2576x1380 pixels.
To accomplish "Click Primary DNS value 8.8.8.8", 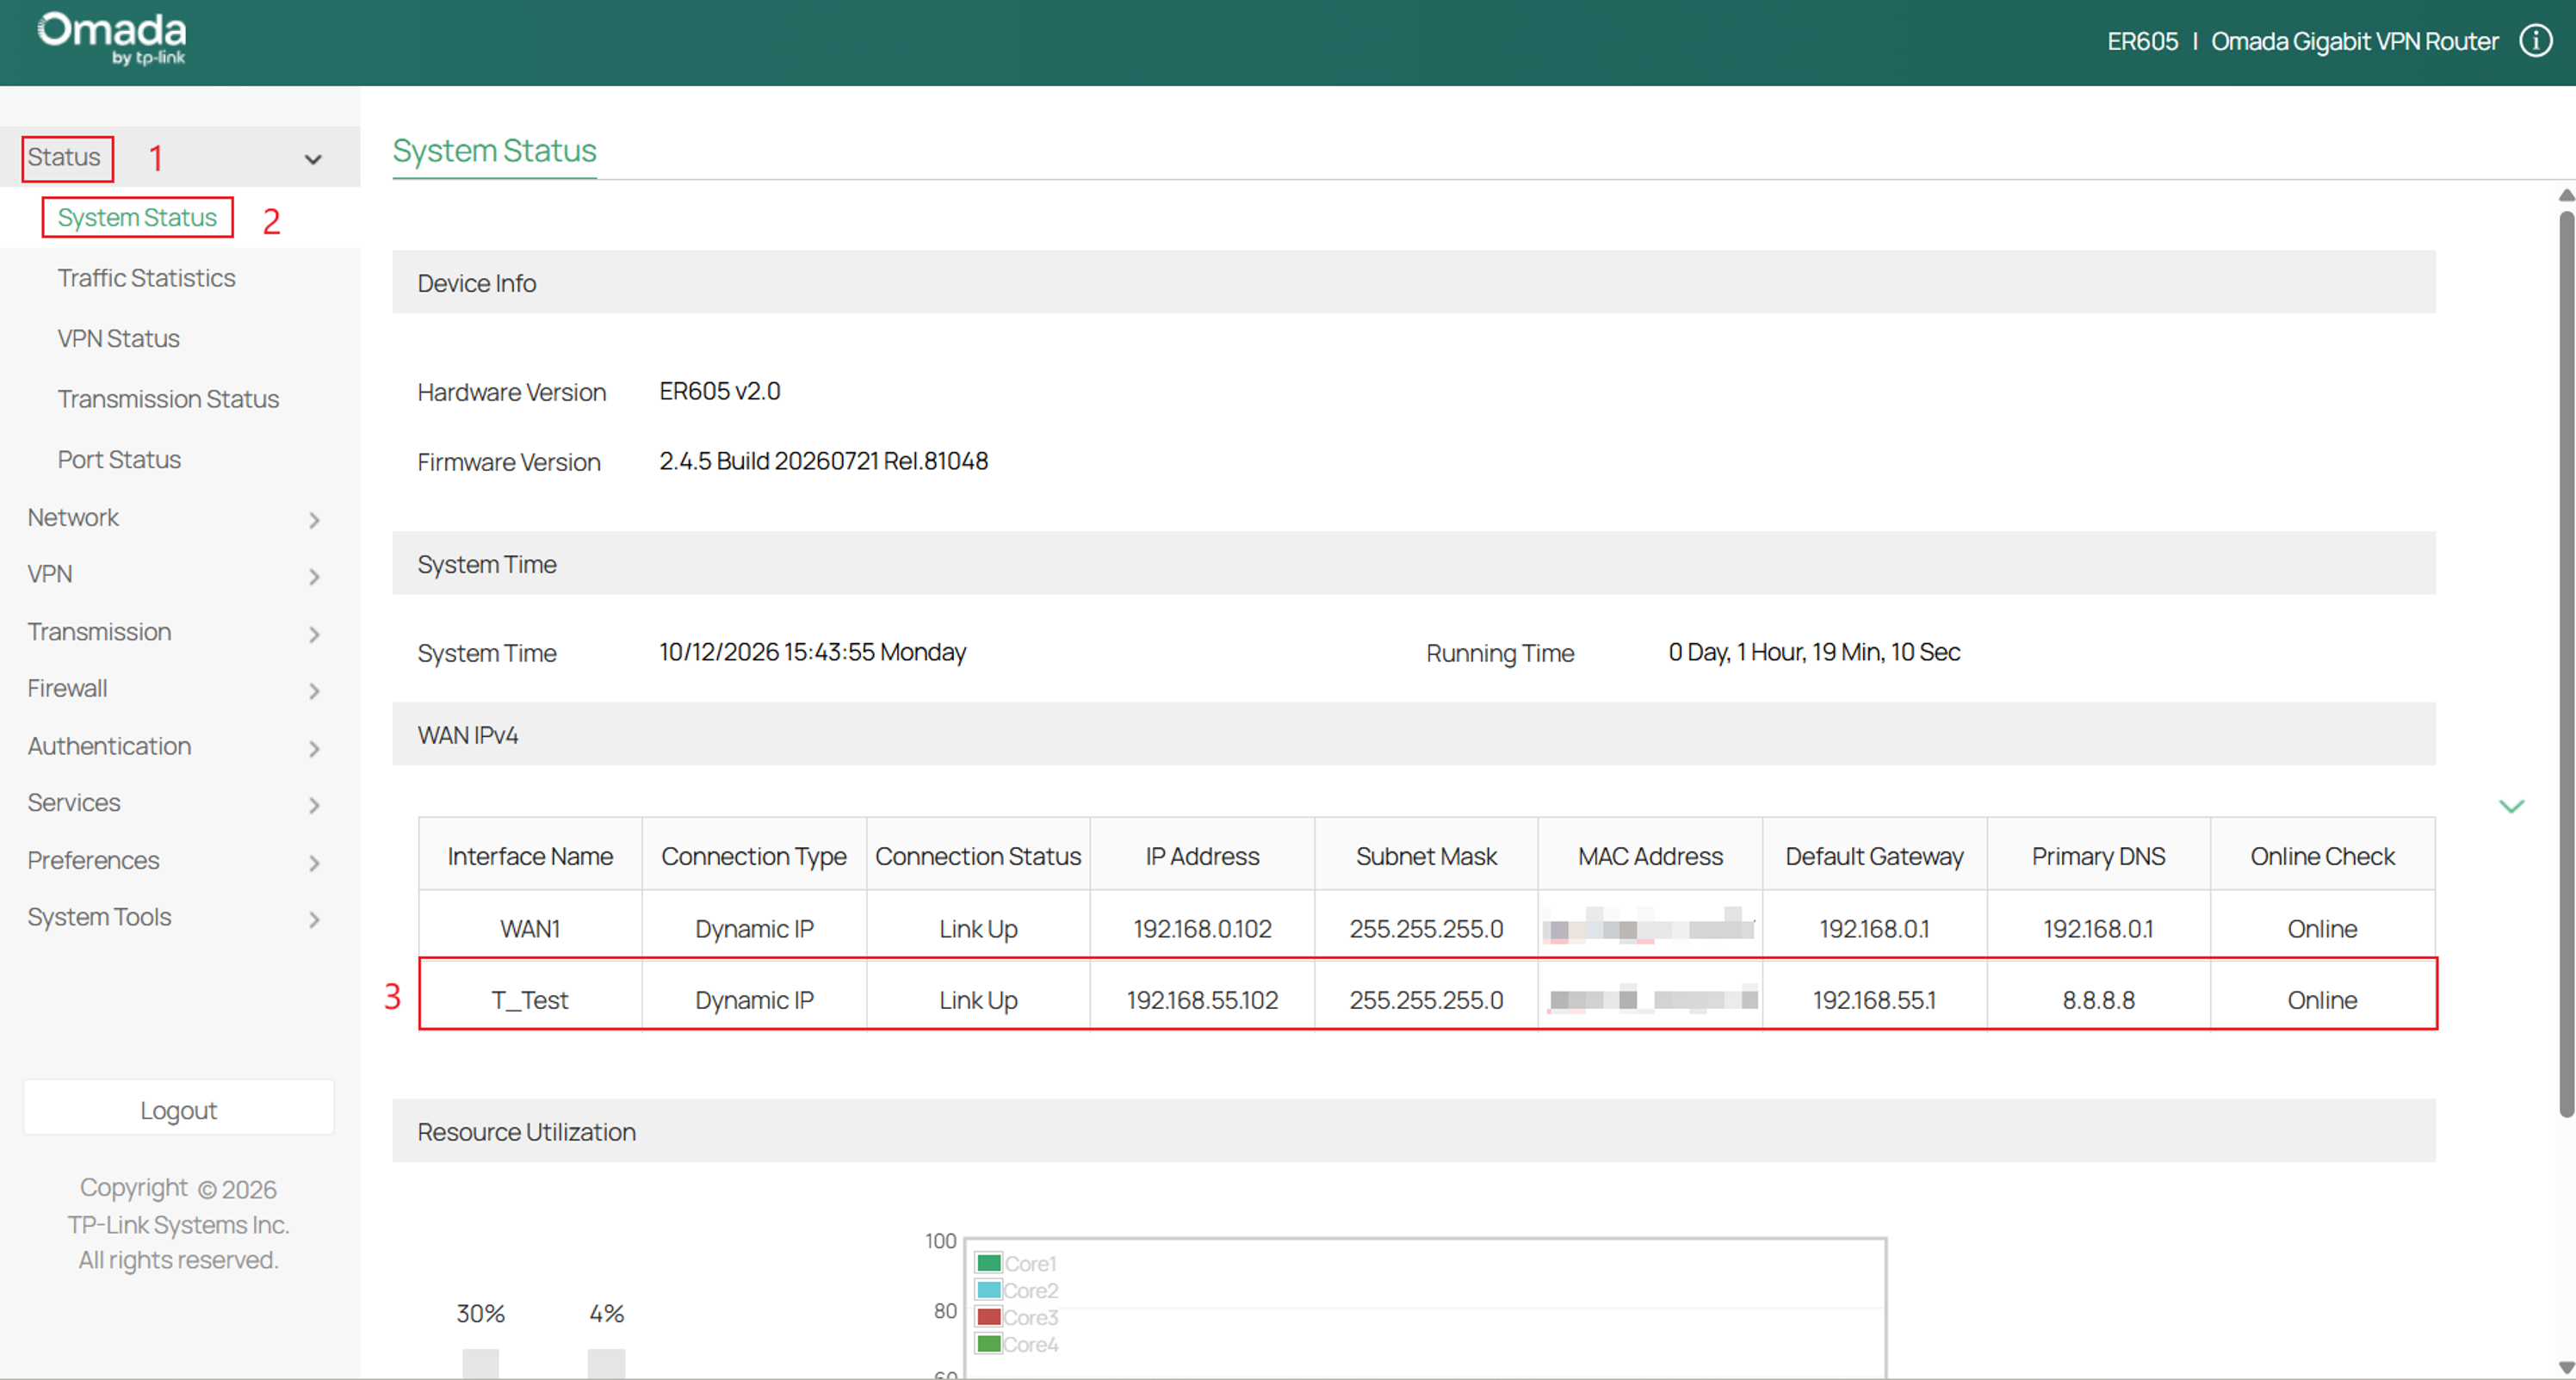I will pyautogui.click(x=2098, y=999).
